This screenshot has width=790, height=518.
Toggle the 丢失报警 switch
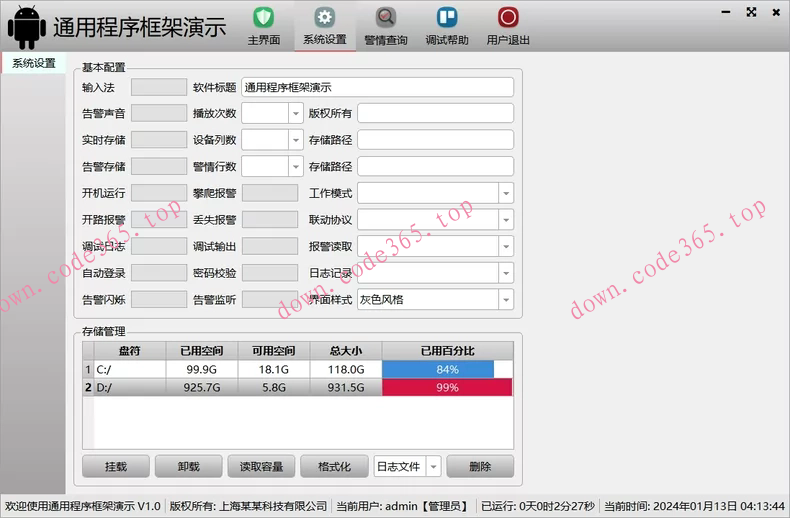[x=270, y=220]
